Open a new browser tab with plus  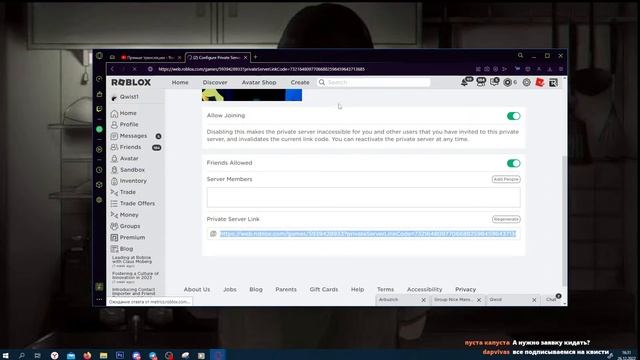tap(256, 57)
